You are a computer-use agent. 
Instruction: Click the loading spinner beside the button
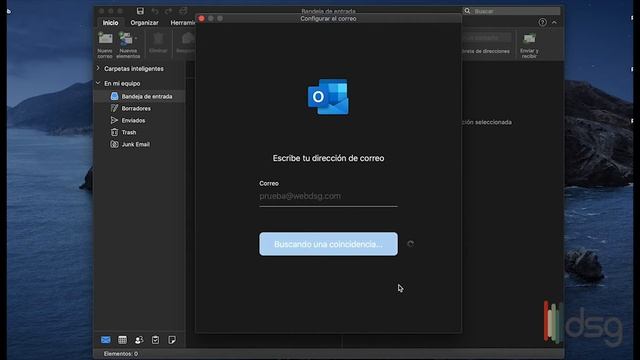[x=411, y=244]
